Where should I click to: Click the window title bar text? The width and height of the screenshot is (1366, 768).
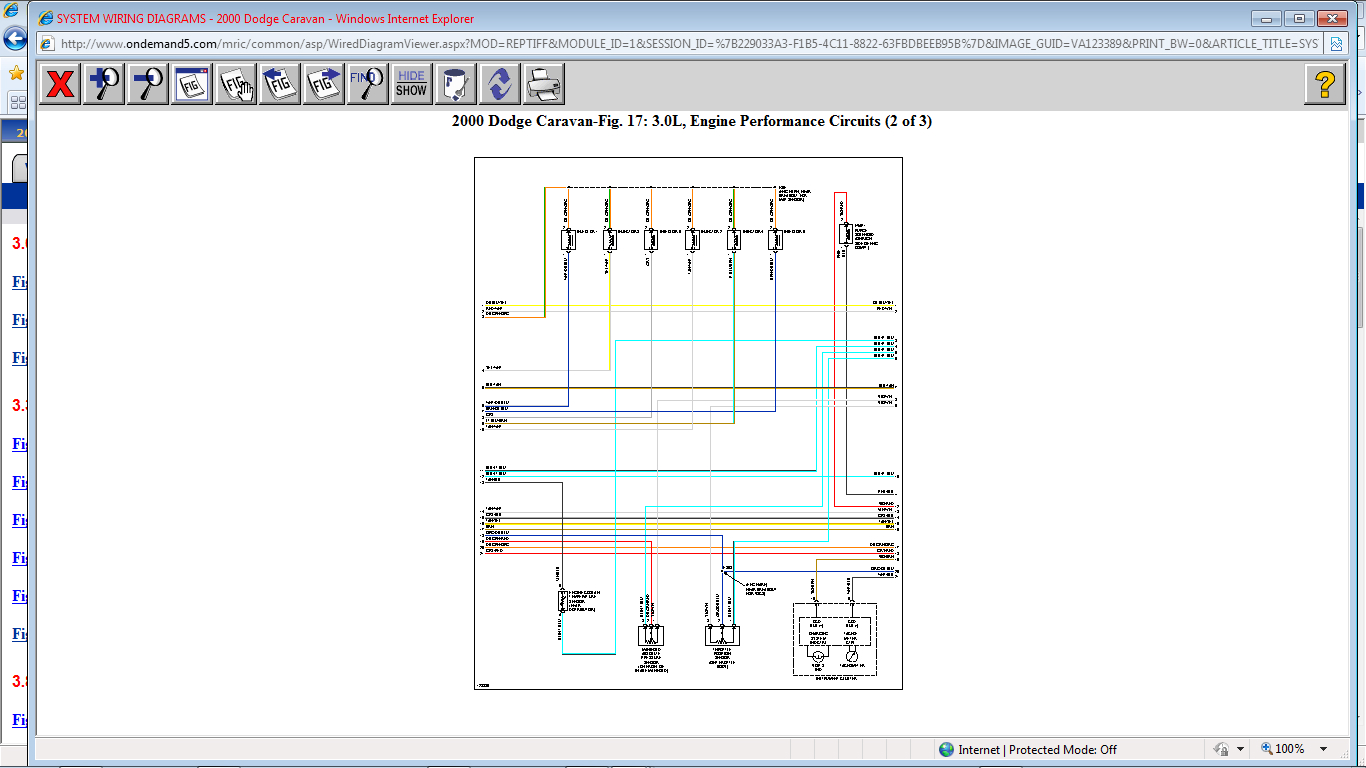pos(265,19)
